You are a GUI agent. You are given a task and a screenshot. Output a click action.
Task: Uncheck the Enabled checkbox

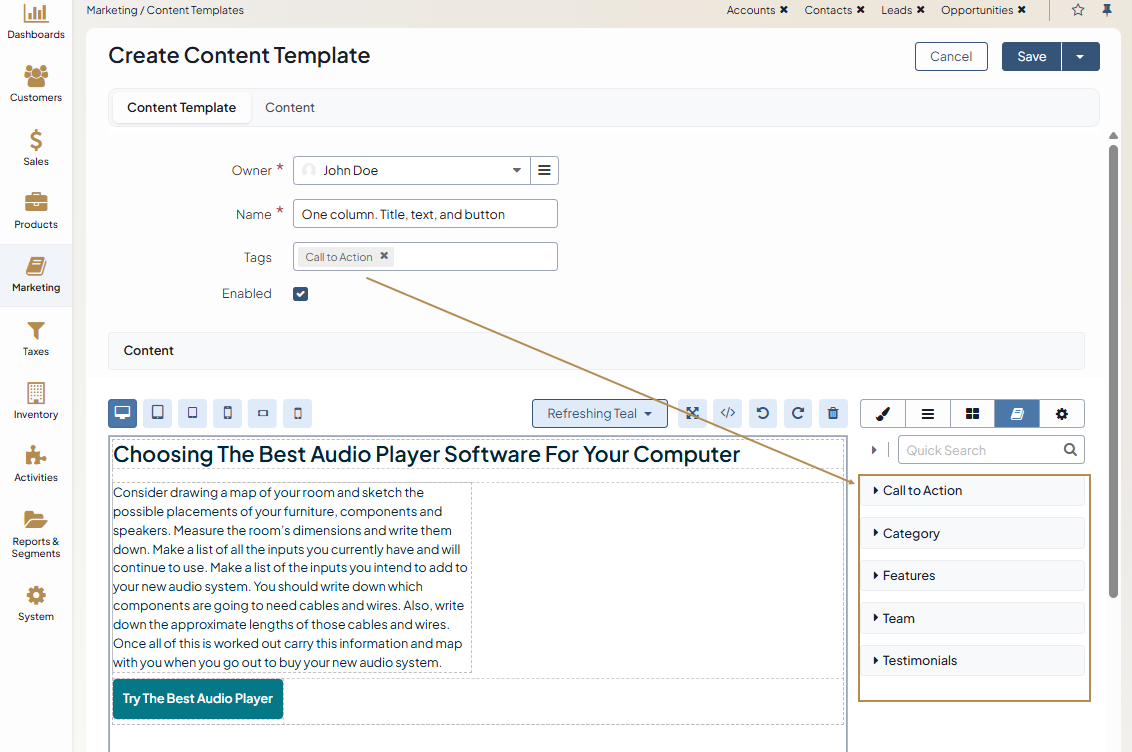coord(301,294)
